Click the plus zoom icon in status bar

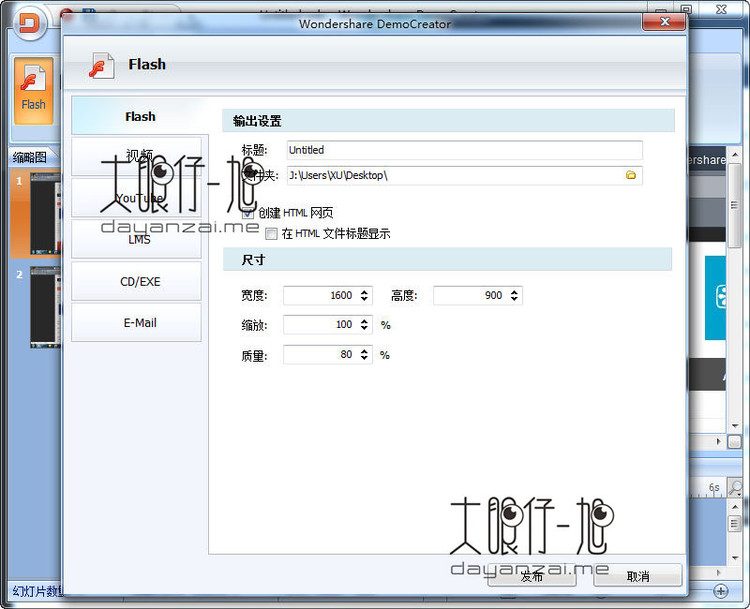click(x=721, y=591)
